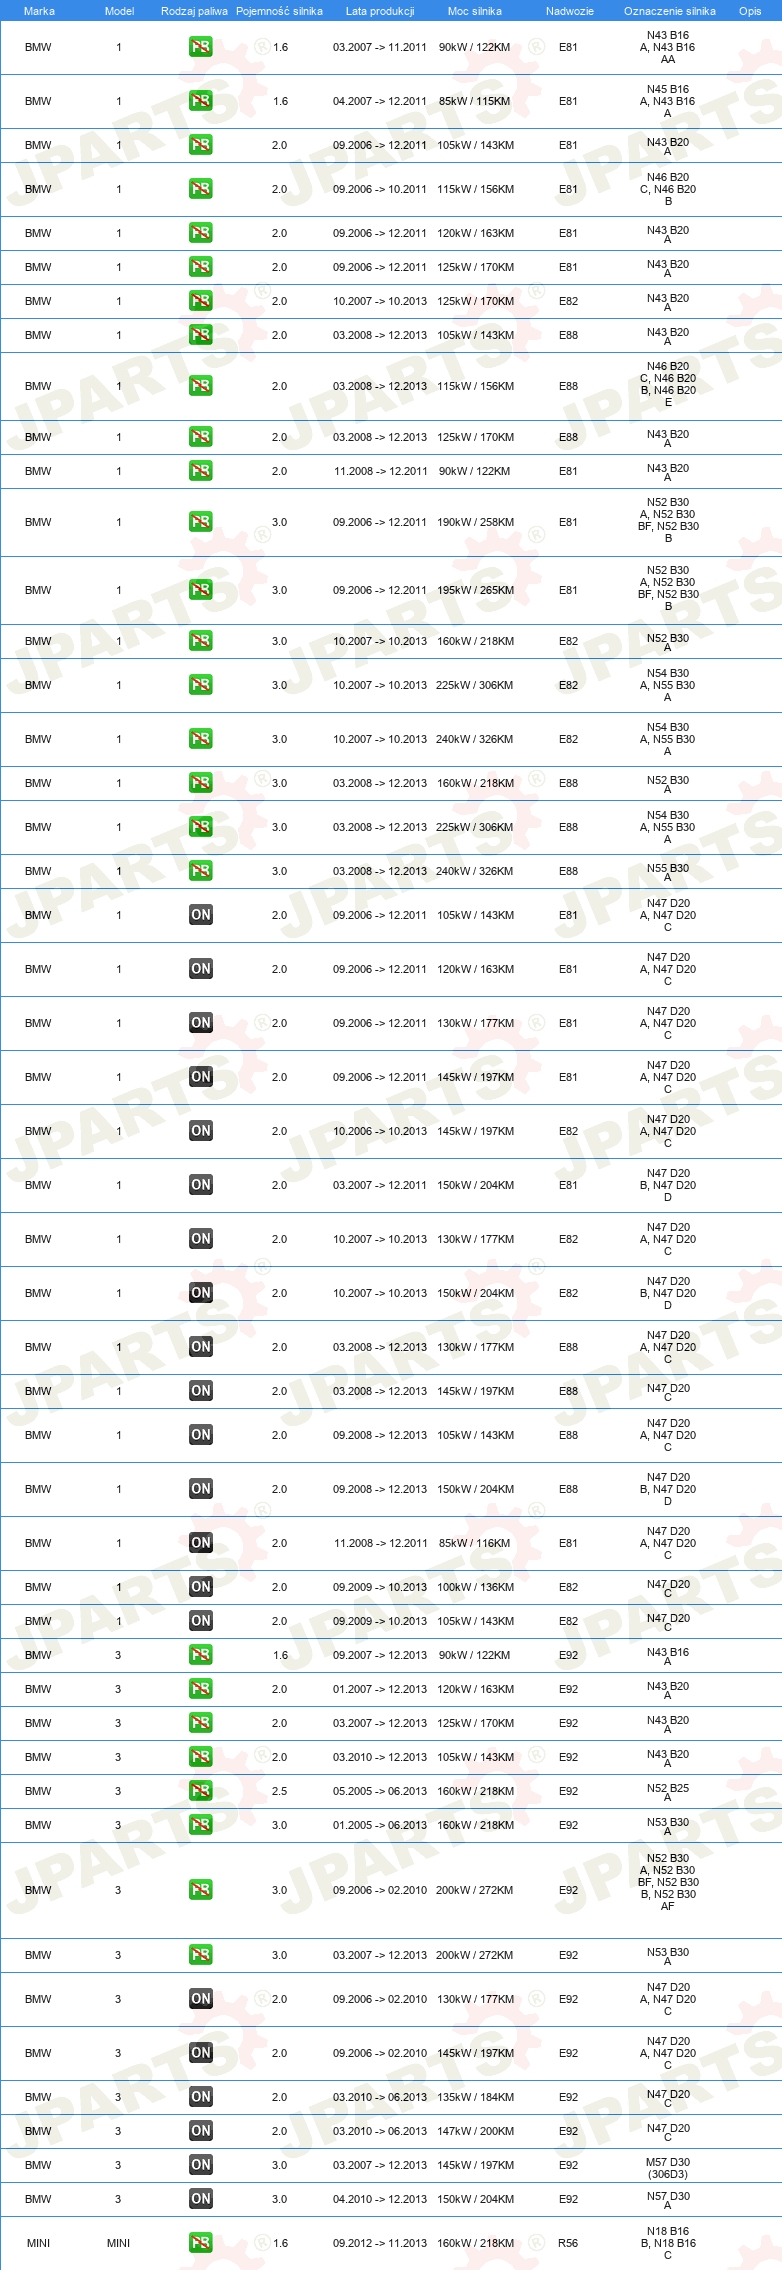Click petrol PB icon in 240kW/326KM E88 row
Screen dimensions: 782x2270
pos(201,871)
